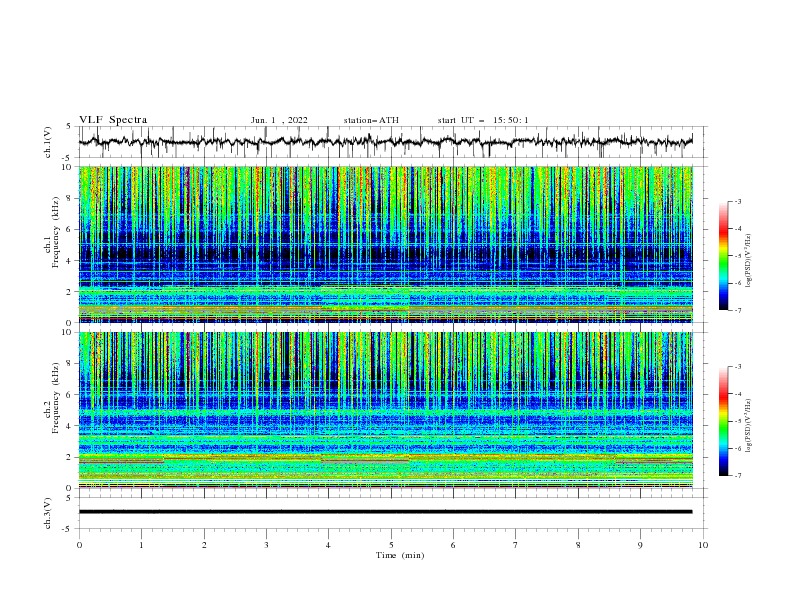
Task: Click the "6" kHz tick on ch.2 frequency axis
Action: point(68,395)
